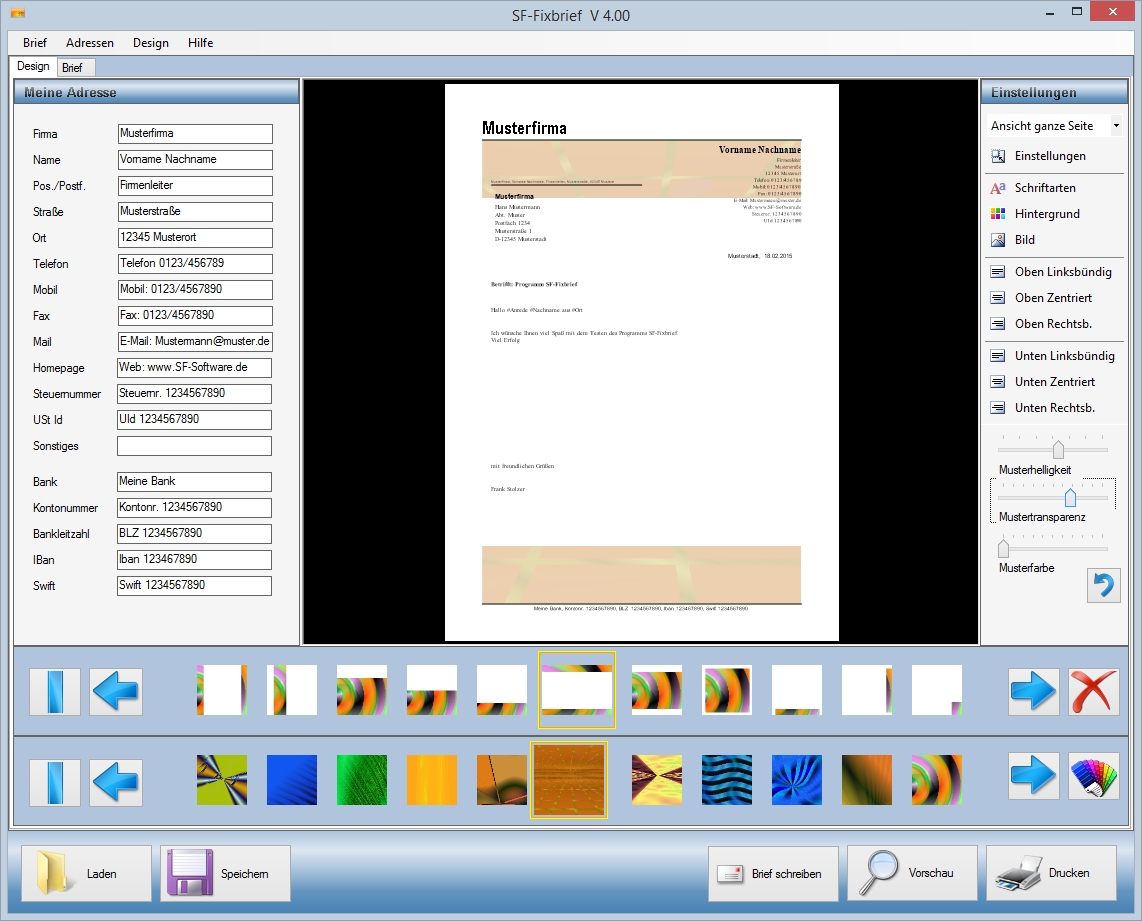1142x921 pixels.
Task: Select the solid blue pattern thumbnail
Action: [x=292, y=780]
